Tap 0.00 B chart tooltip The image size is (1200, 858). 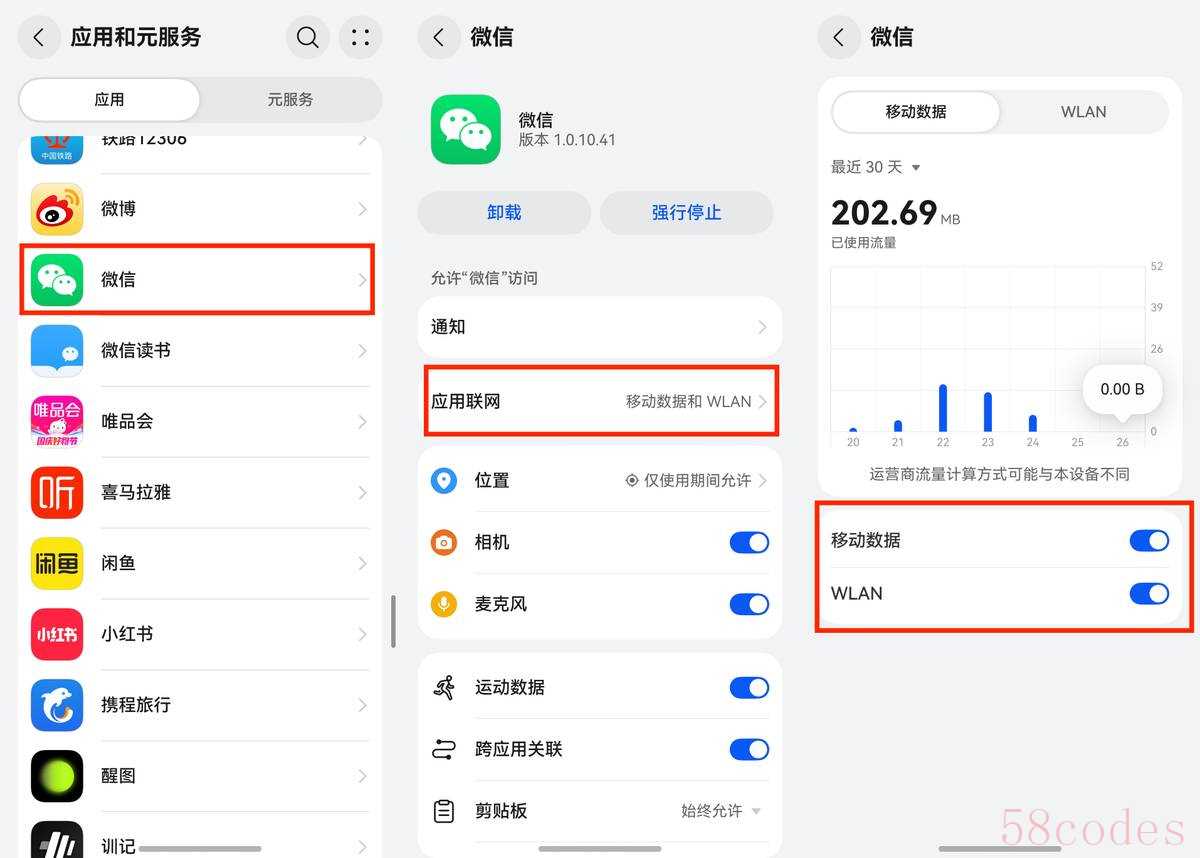pos(1122,389)
